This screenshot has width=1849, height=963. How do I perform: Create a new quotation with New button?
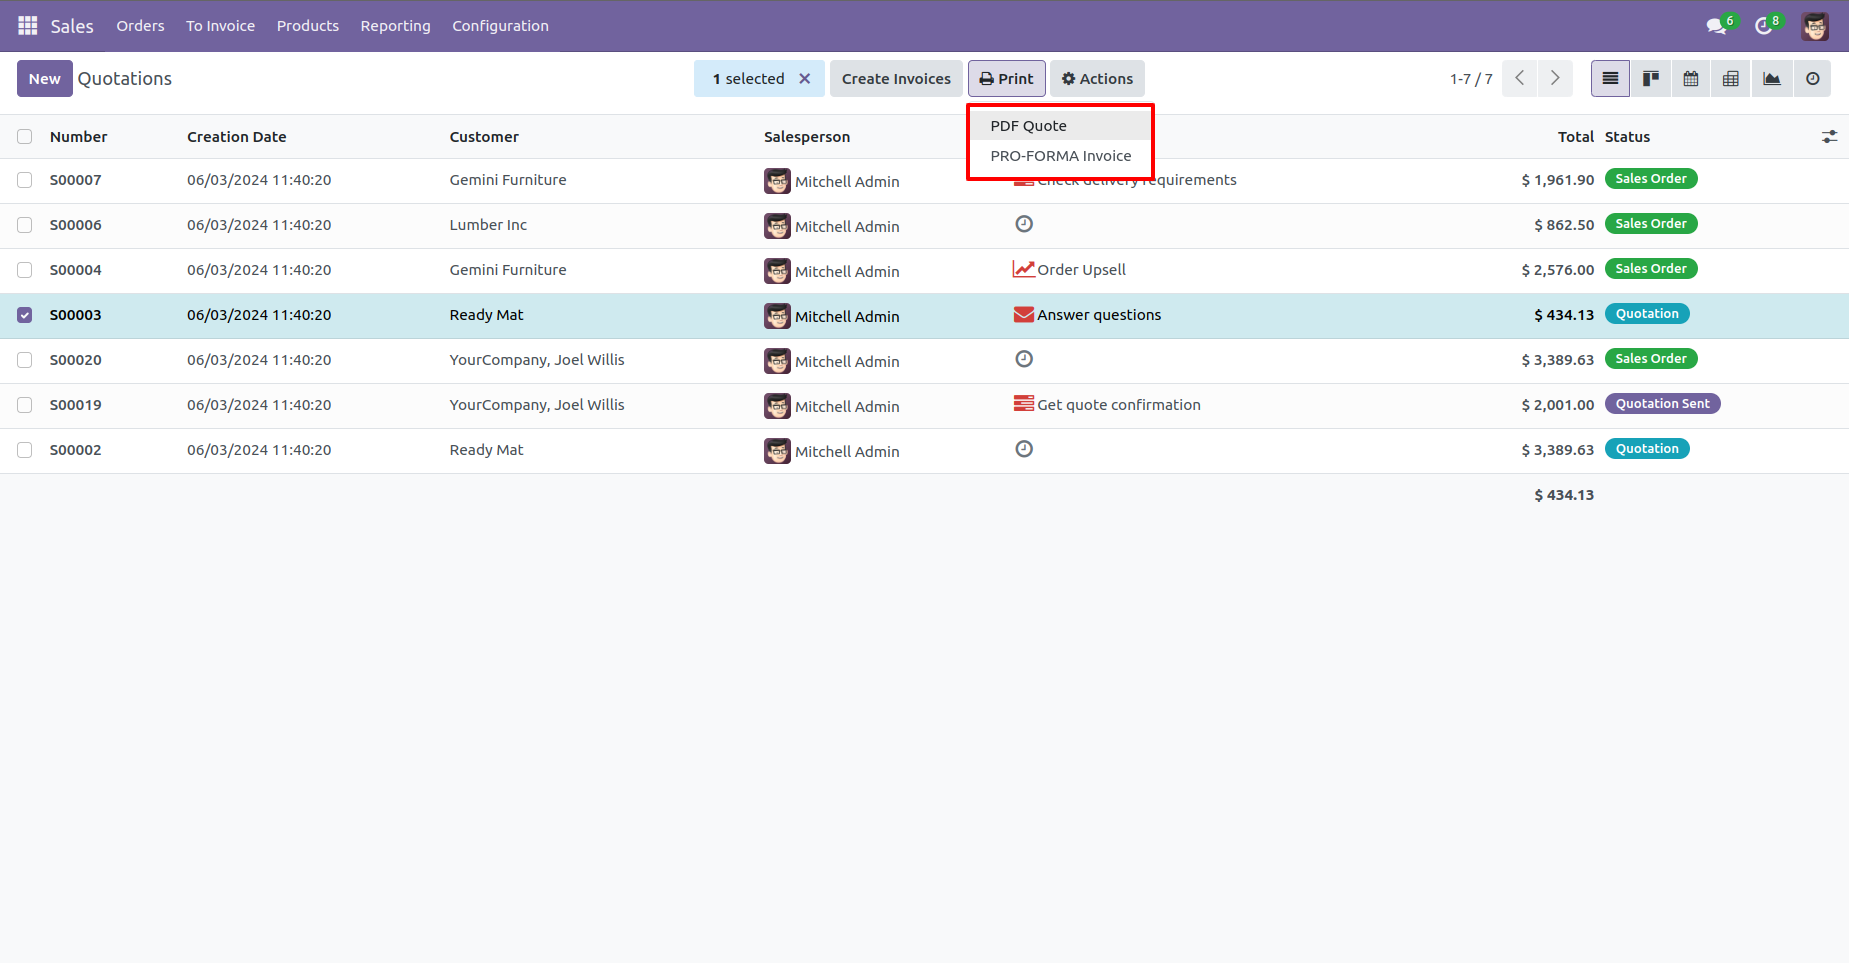(x=44, y=78)
